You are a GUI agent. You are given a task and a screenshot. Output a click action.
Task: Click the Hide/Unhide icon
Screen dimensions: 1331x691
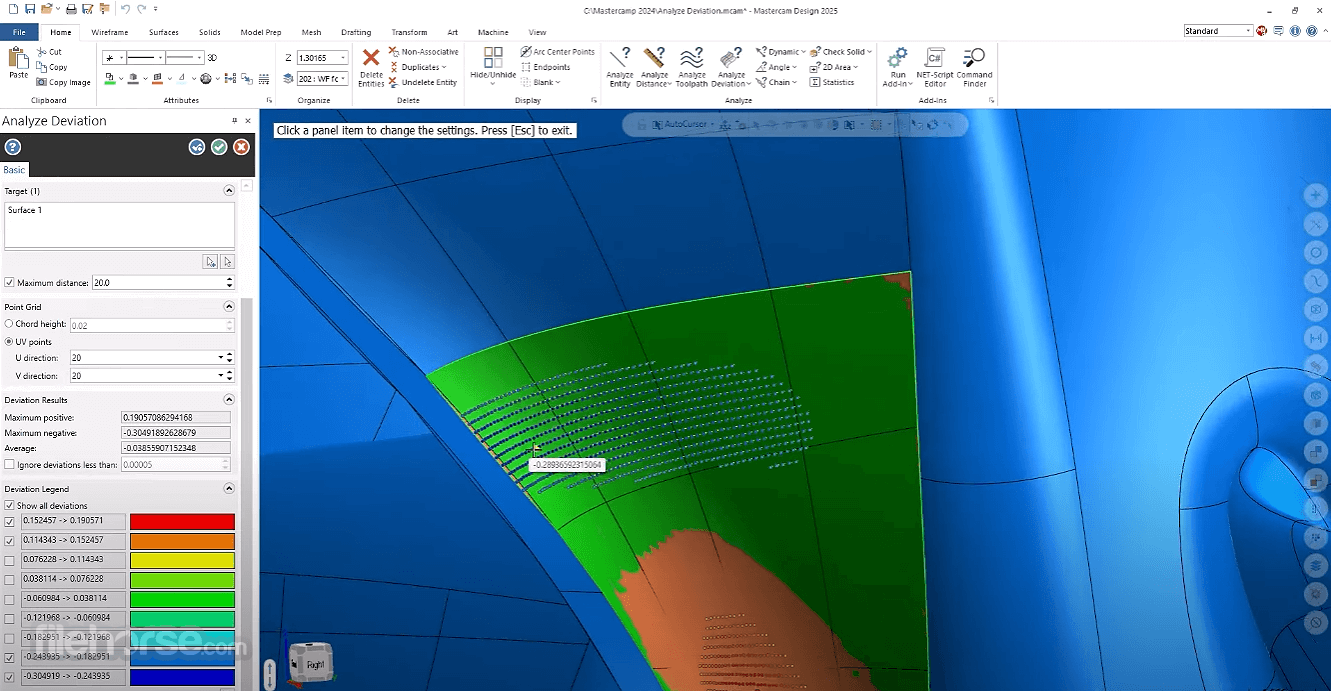493,58
